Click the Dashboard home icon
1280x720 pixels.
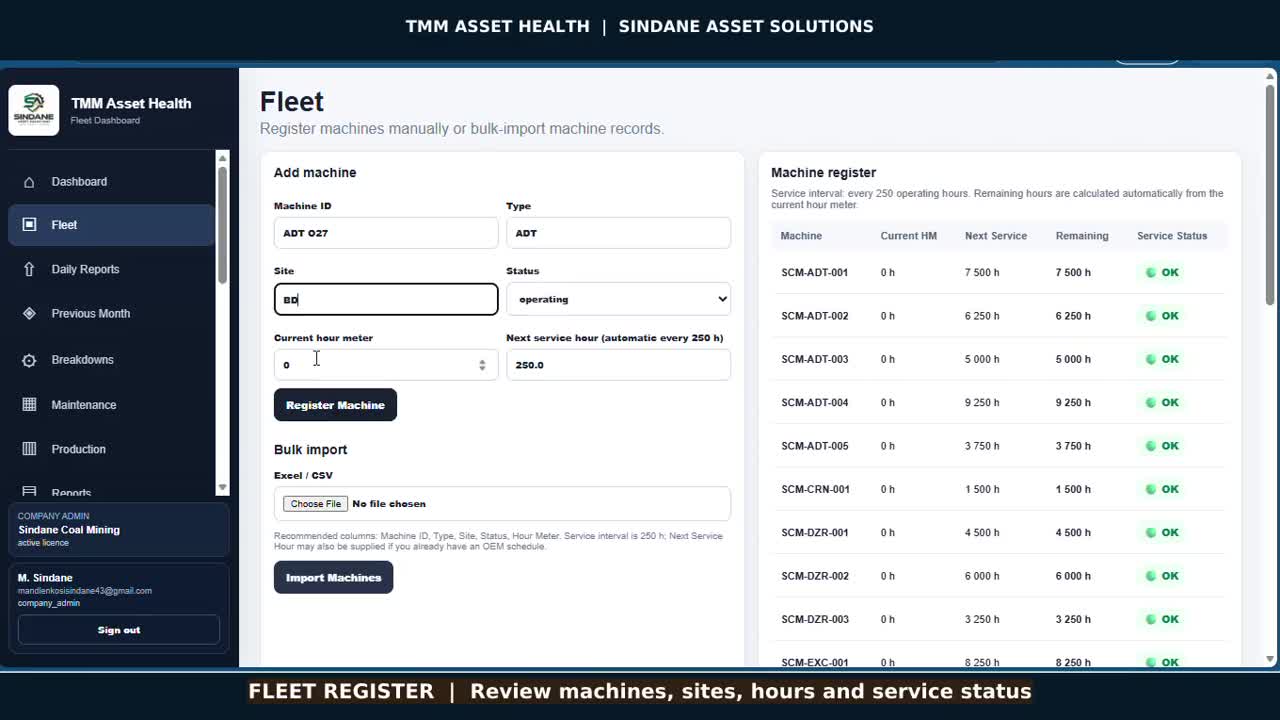(x=29, y=182)
